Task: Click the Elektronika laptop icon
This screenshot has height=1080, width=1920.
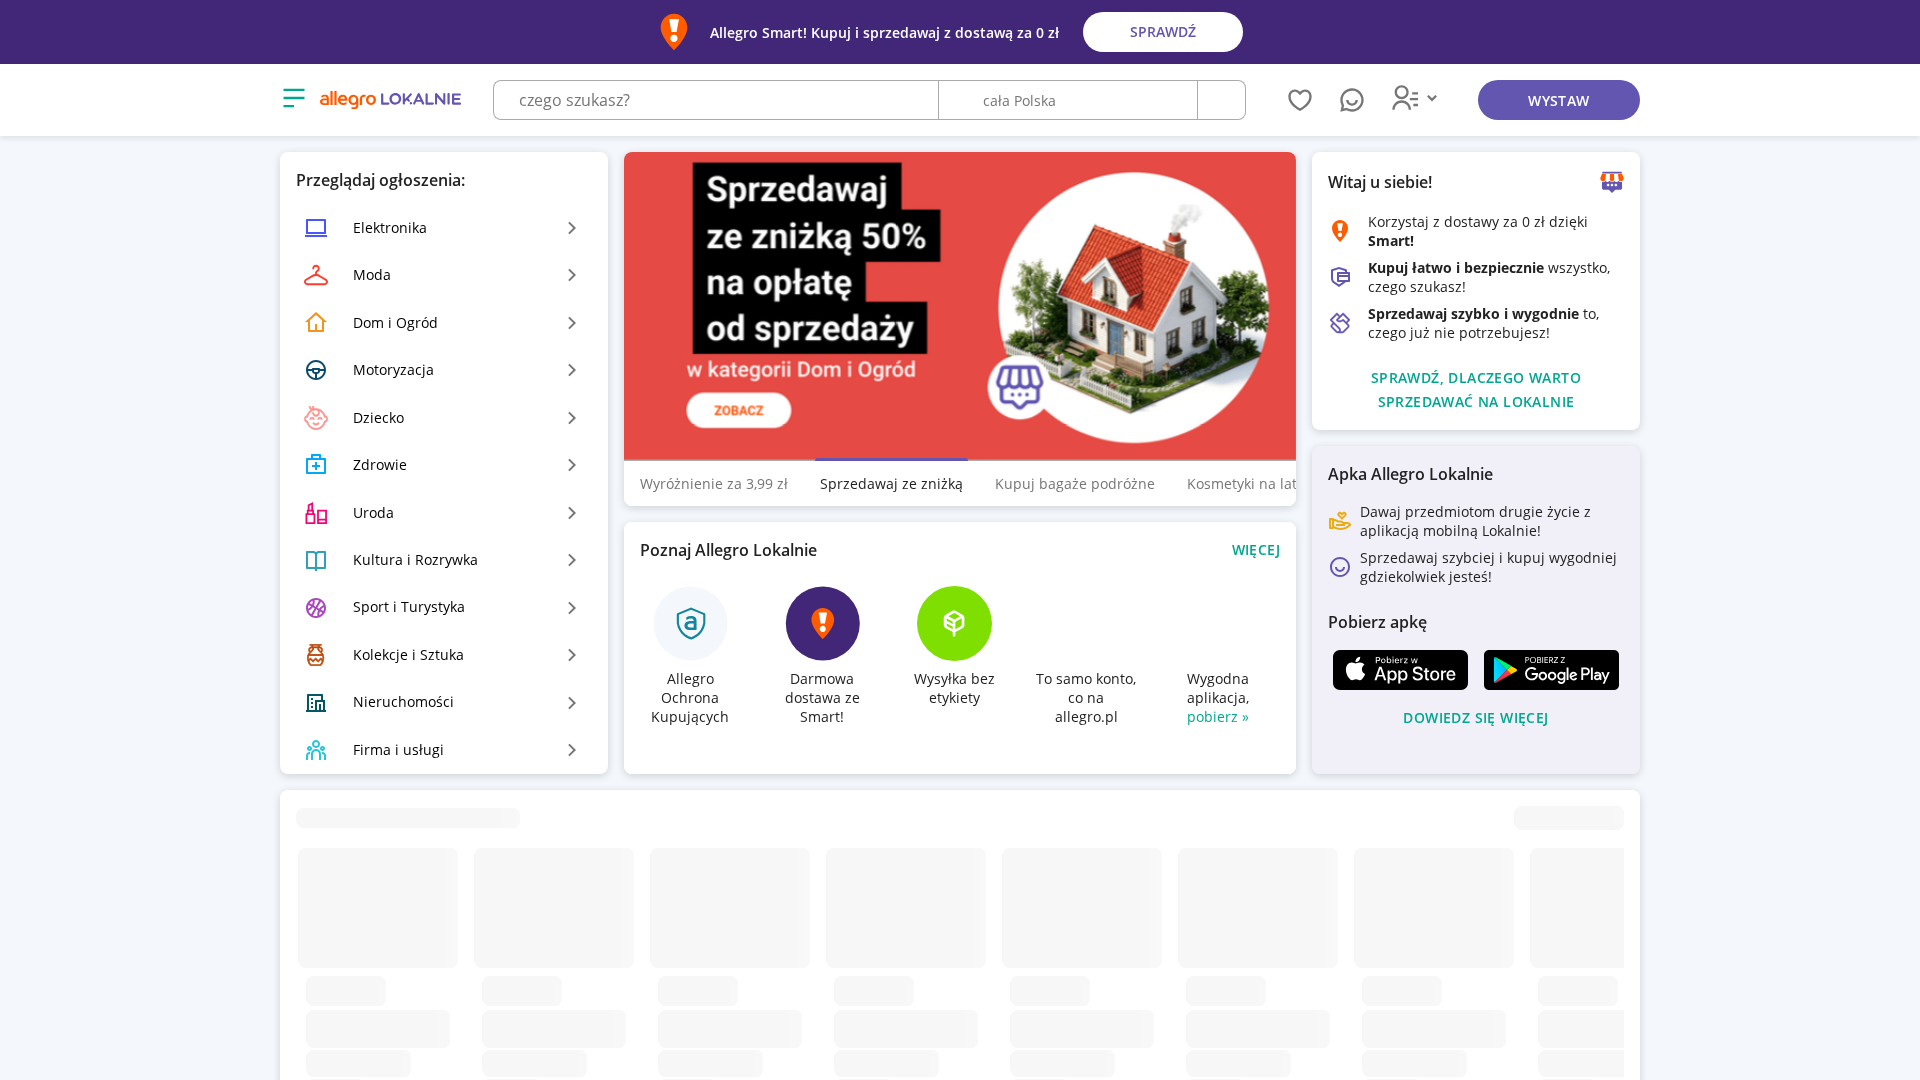Action: point(316,228)
